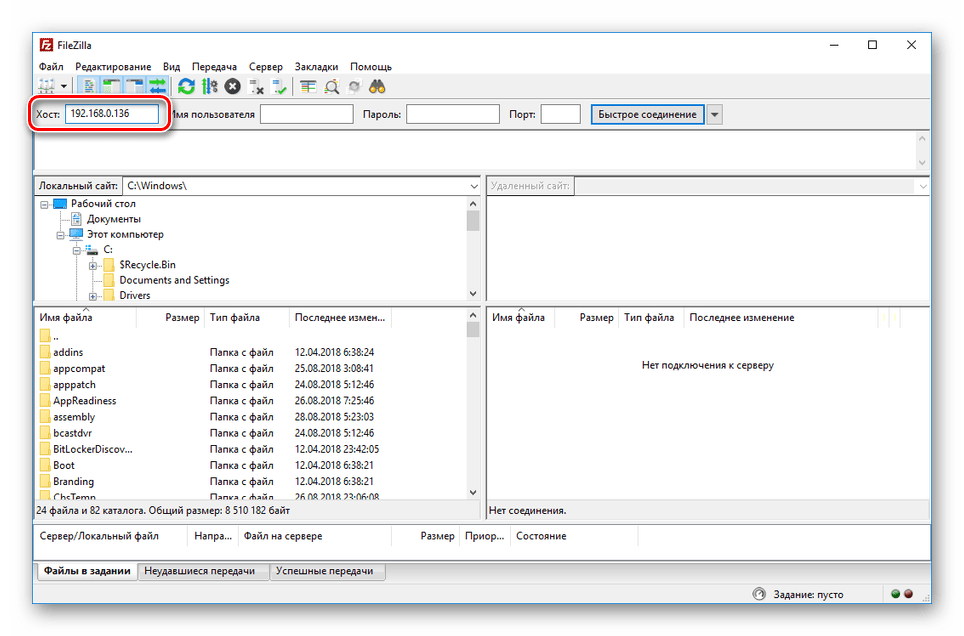Select the assembly folder
964x636 pixels.
click(74, 417)
